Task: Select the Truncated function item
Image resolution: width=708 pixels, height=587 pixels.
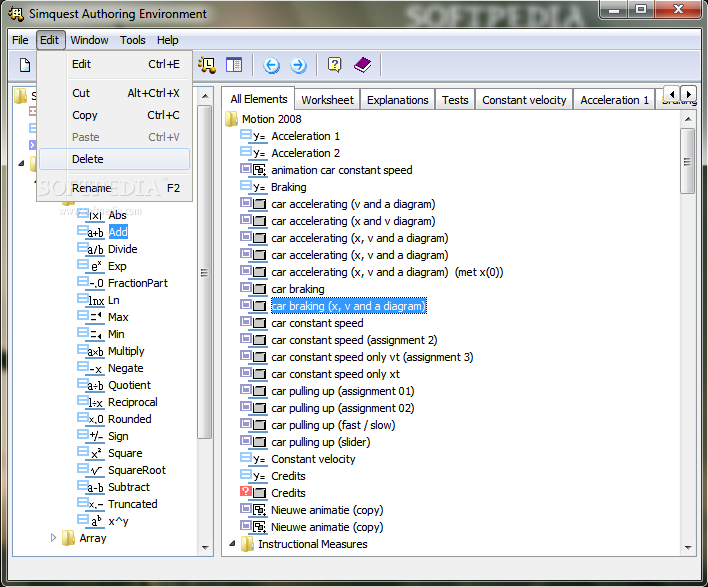Action: pyautogui.click(x=133, y=504)
